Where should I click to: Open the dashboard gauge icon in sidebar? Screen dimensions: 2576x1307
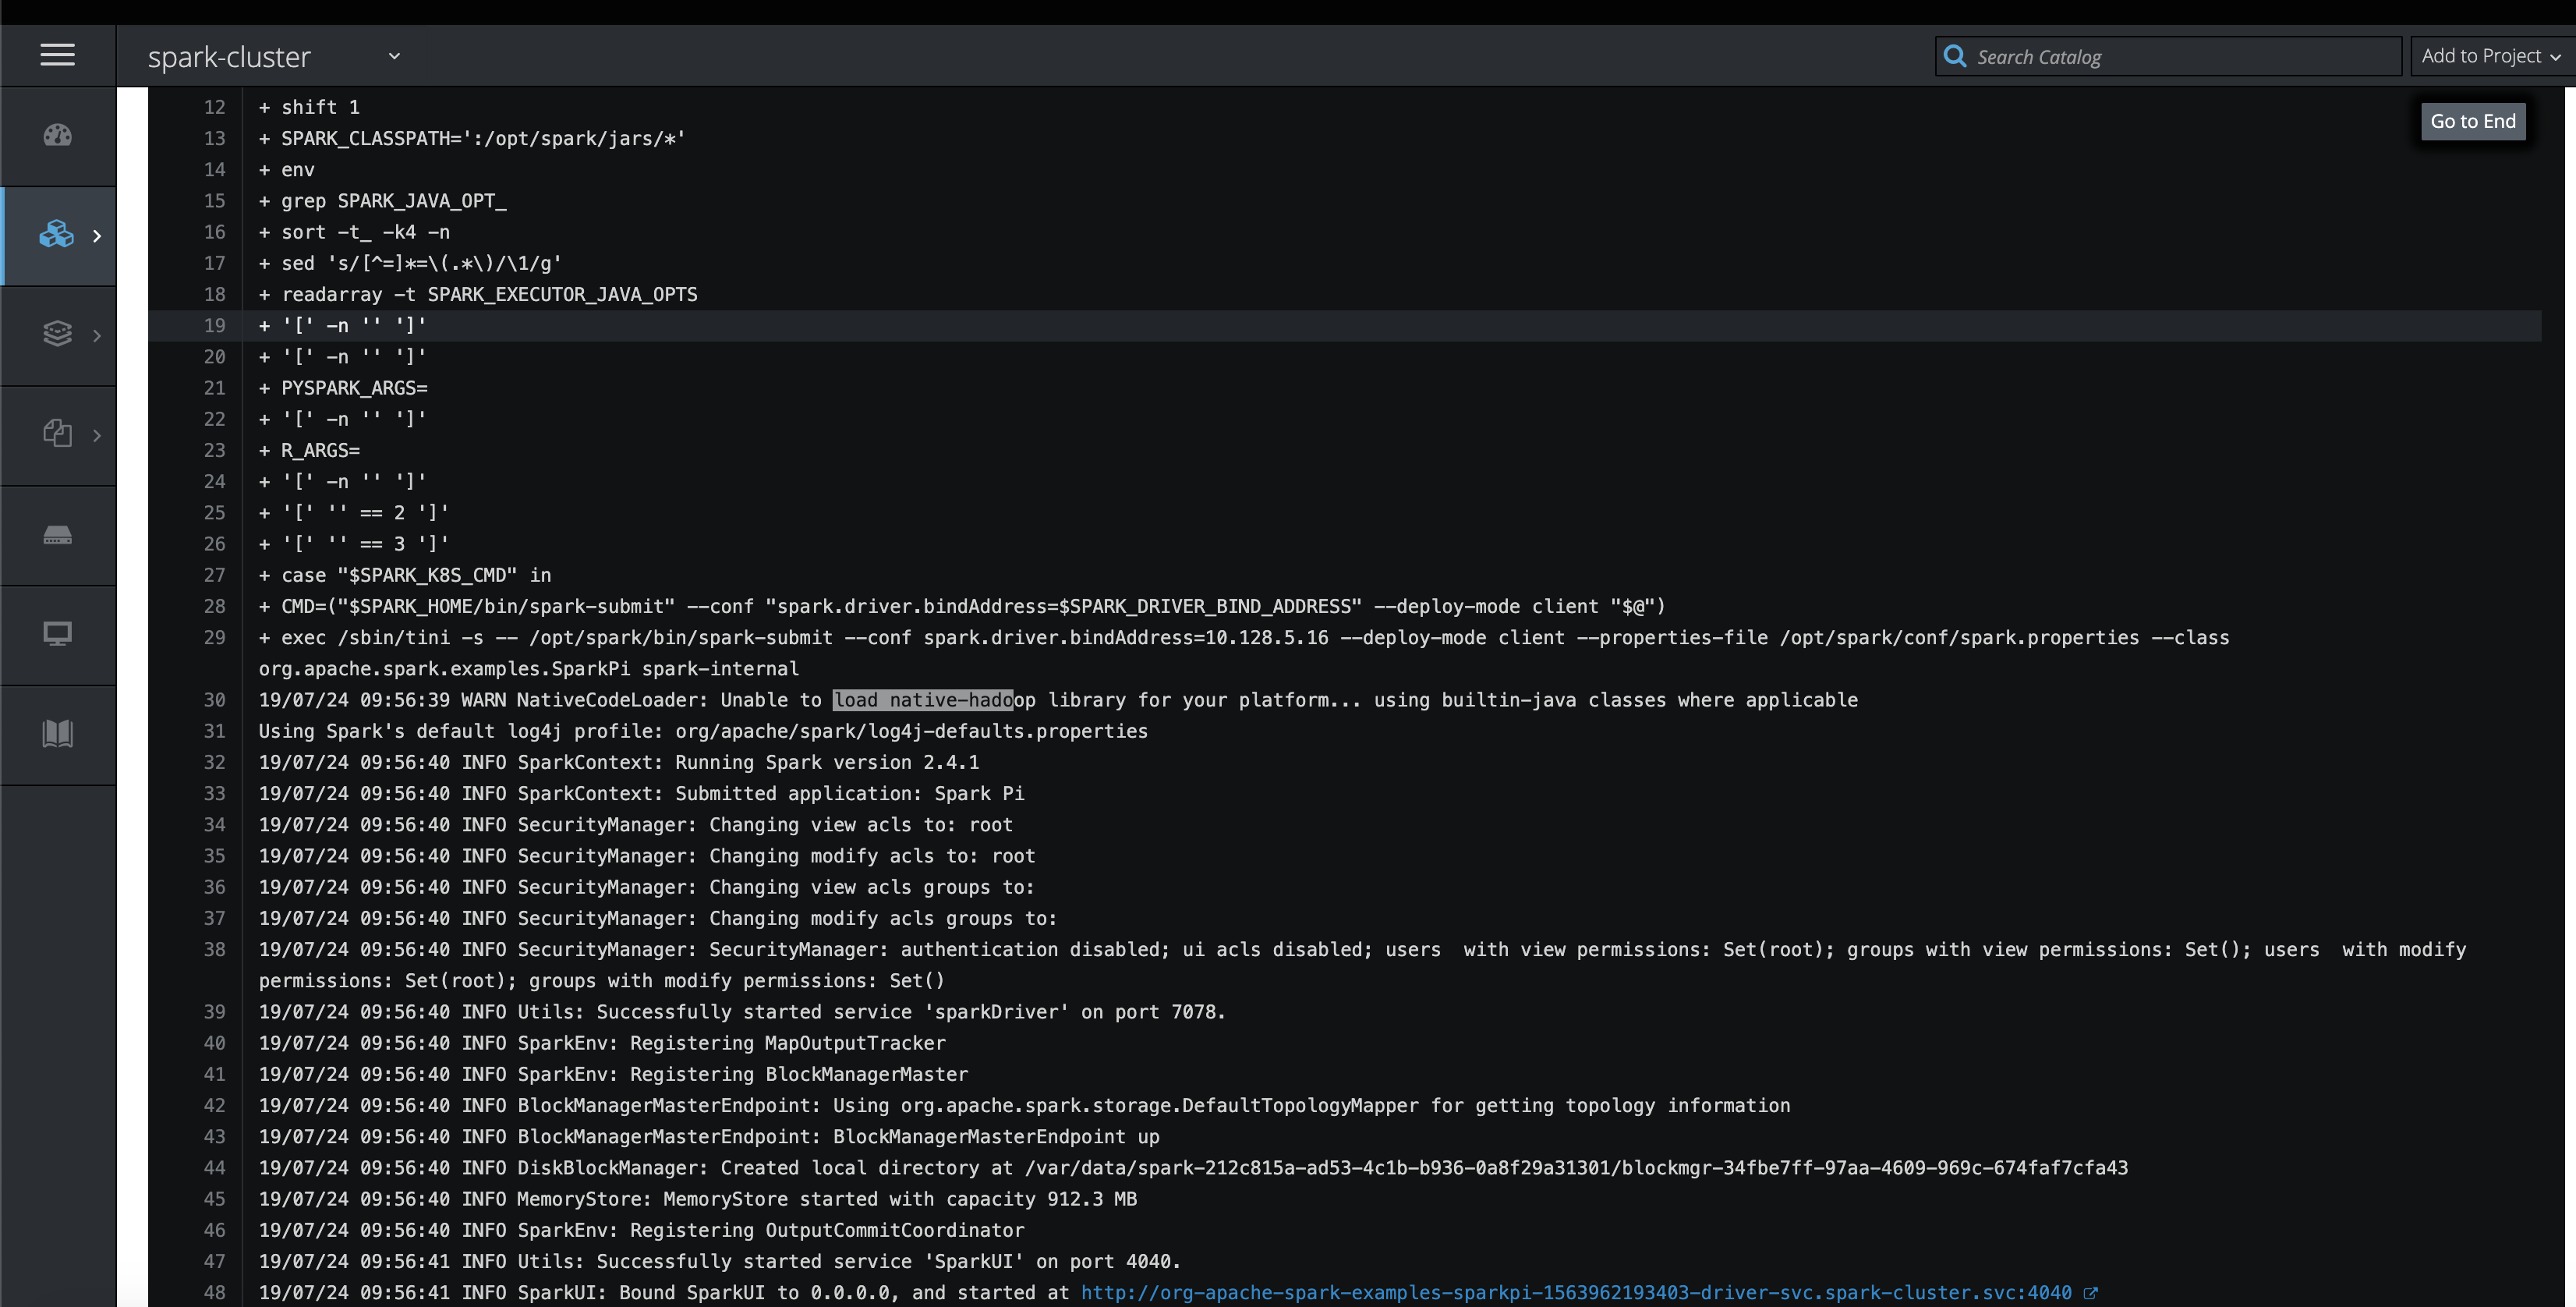click(57, 135)
